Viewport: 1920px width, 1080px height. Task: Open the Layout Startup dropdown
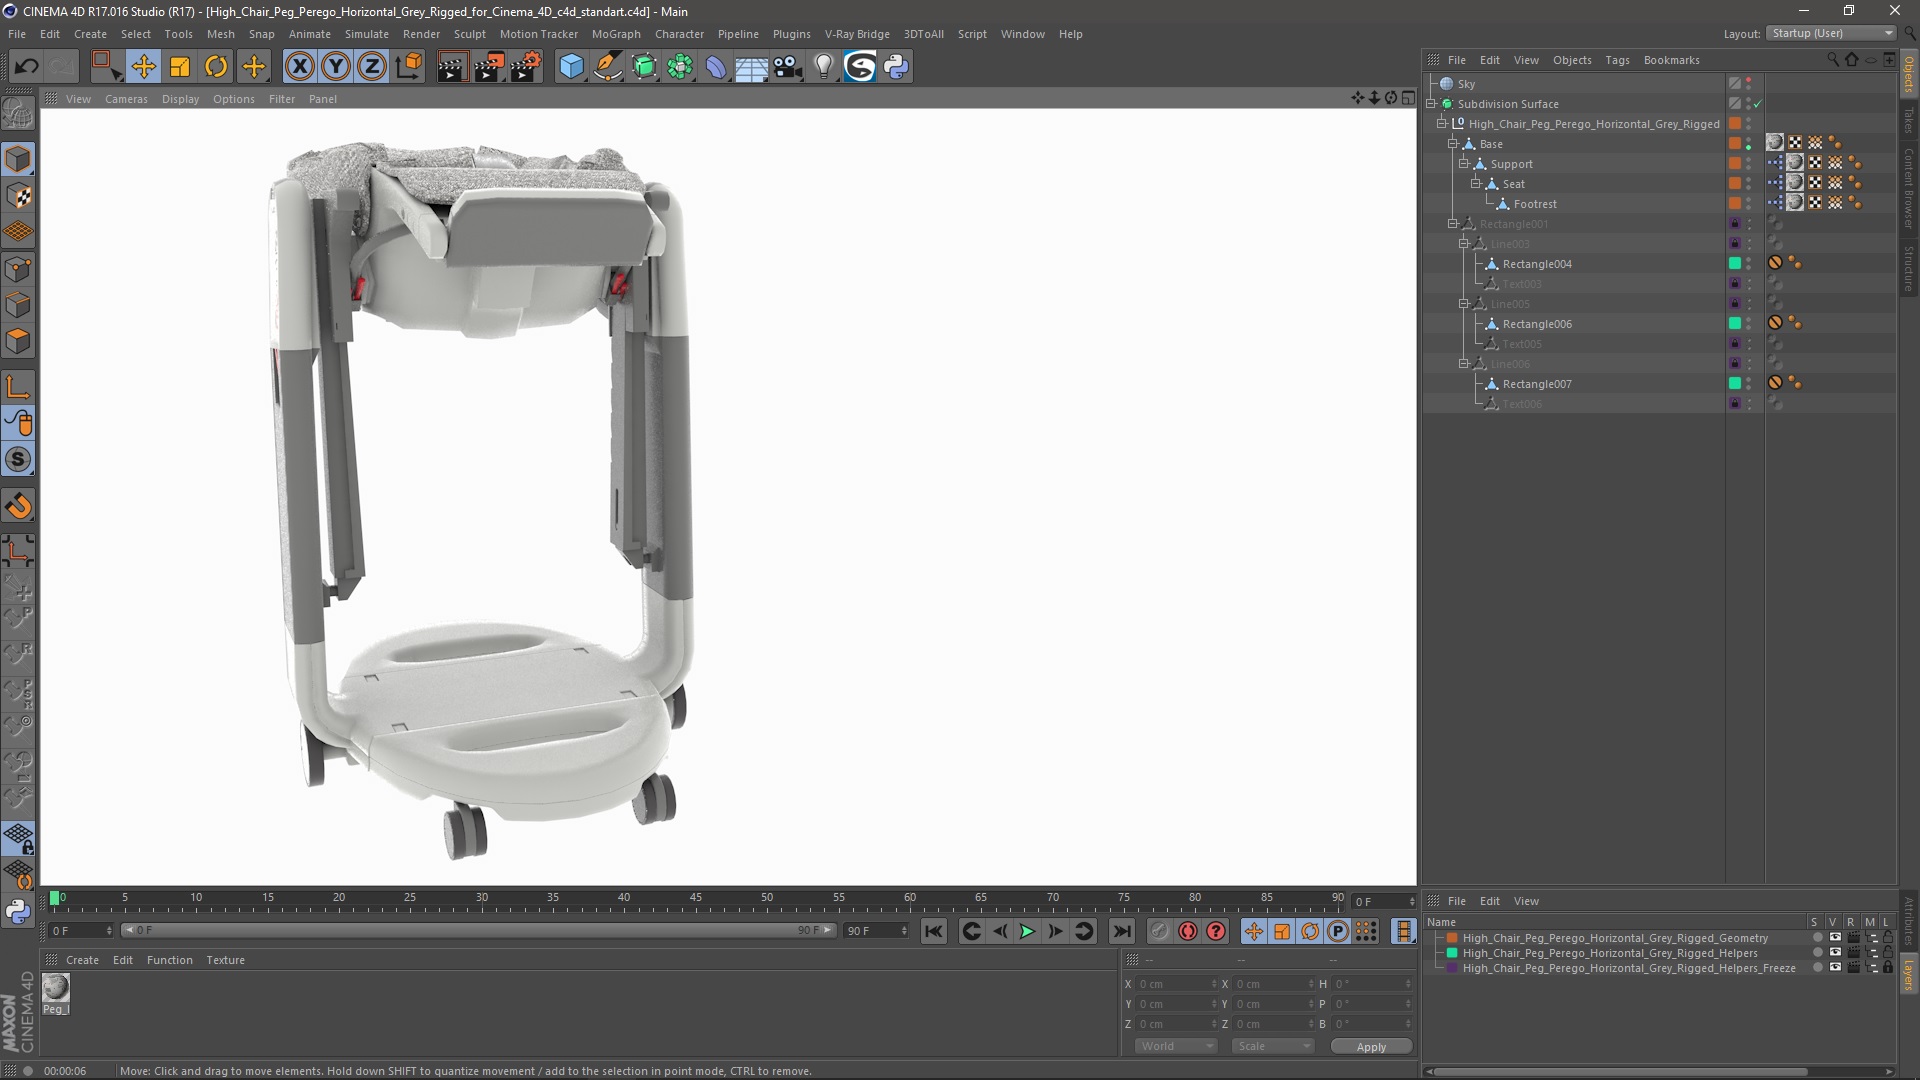click(1831, 33)
